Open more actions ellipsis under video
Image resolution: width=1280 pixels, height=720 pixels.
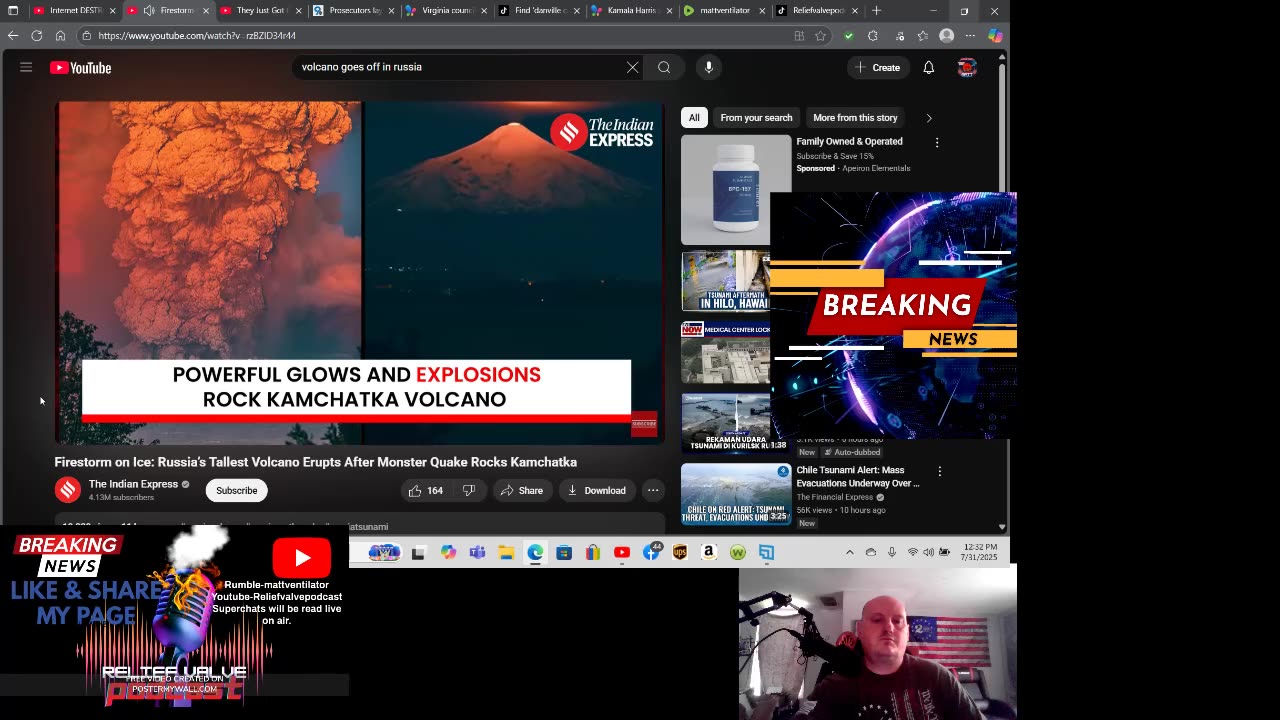click(652, 490)
